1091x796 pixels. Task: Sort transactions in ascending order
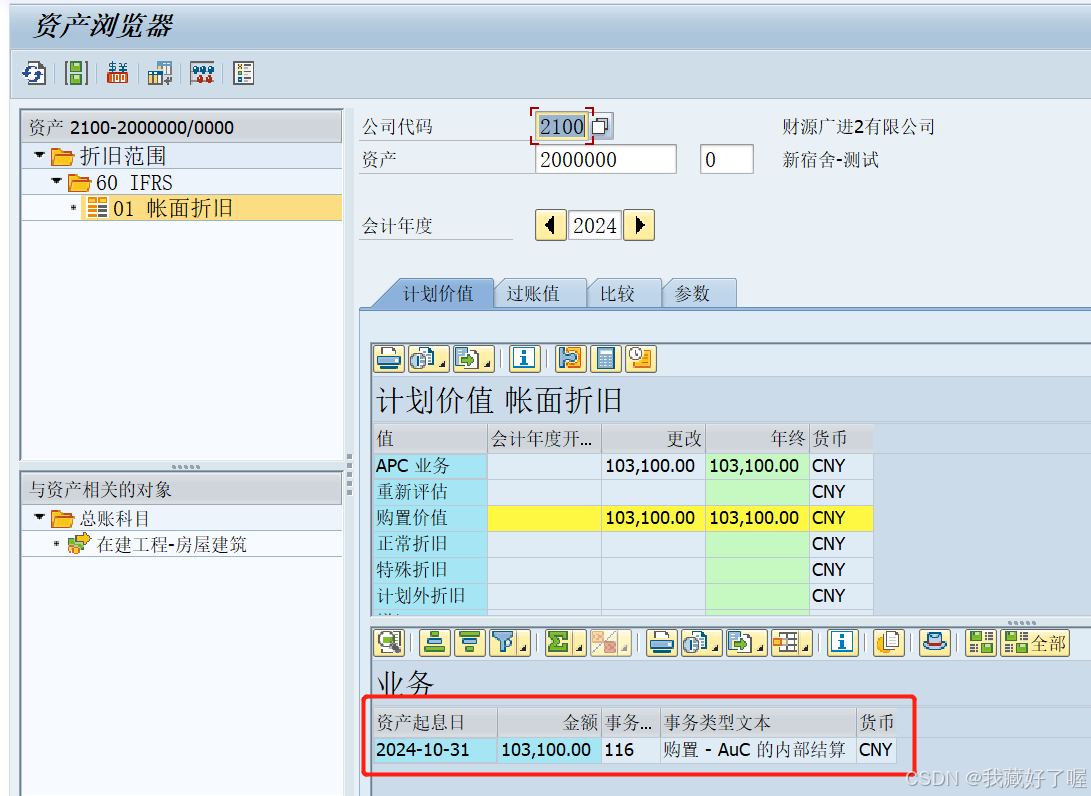[435, 643]
